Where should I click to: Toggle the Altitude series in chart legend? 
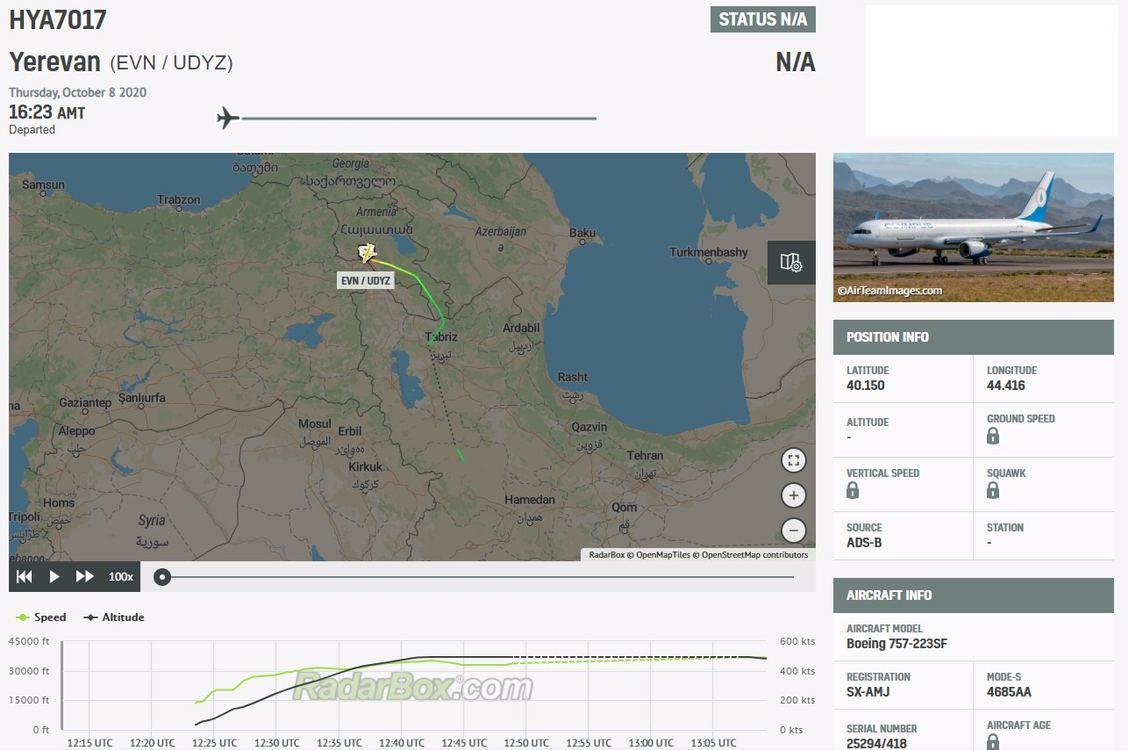click(x=114, y=617)
